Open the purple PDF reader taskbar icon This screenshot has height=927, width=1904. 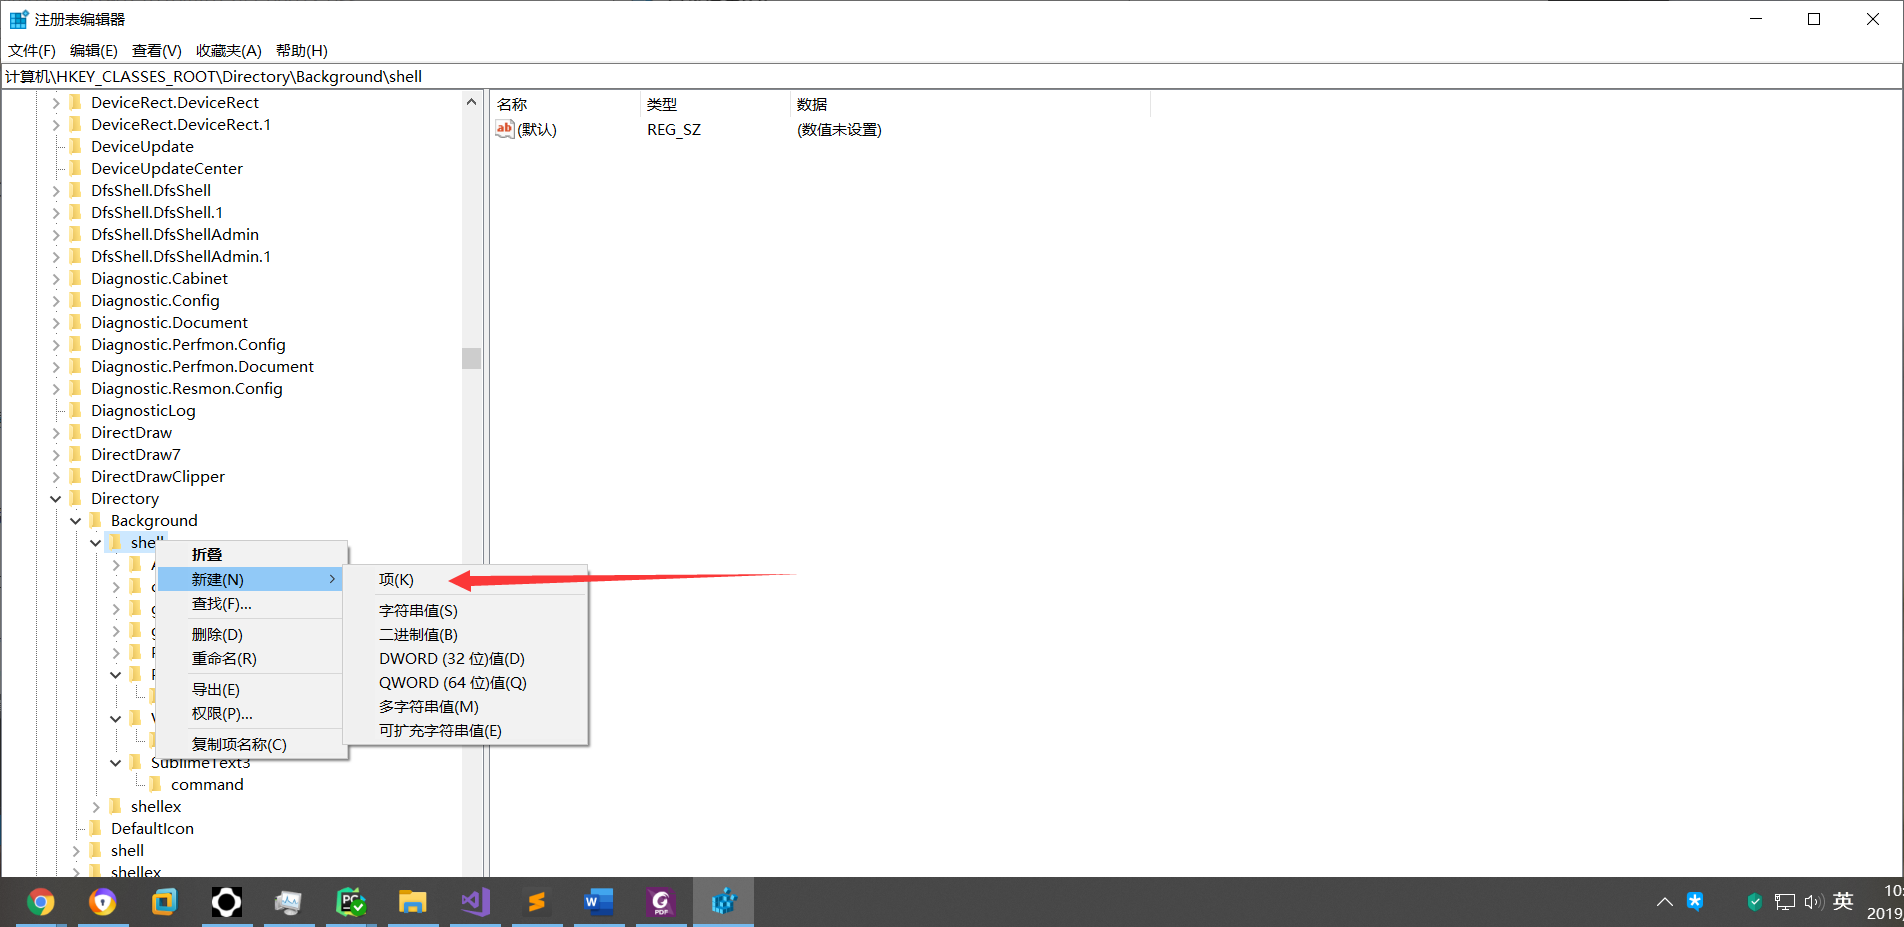click(661, 902)
